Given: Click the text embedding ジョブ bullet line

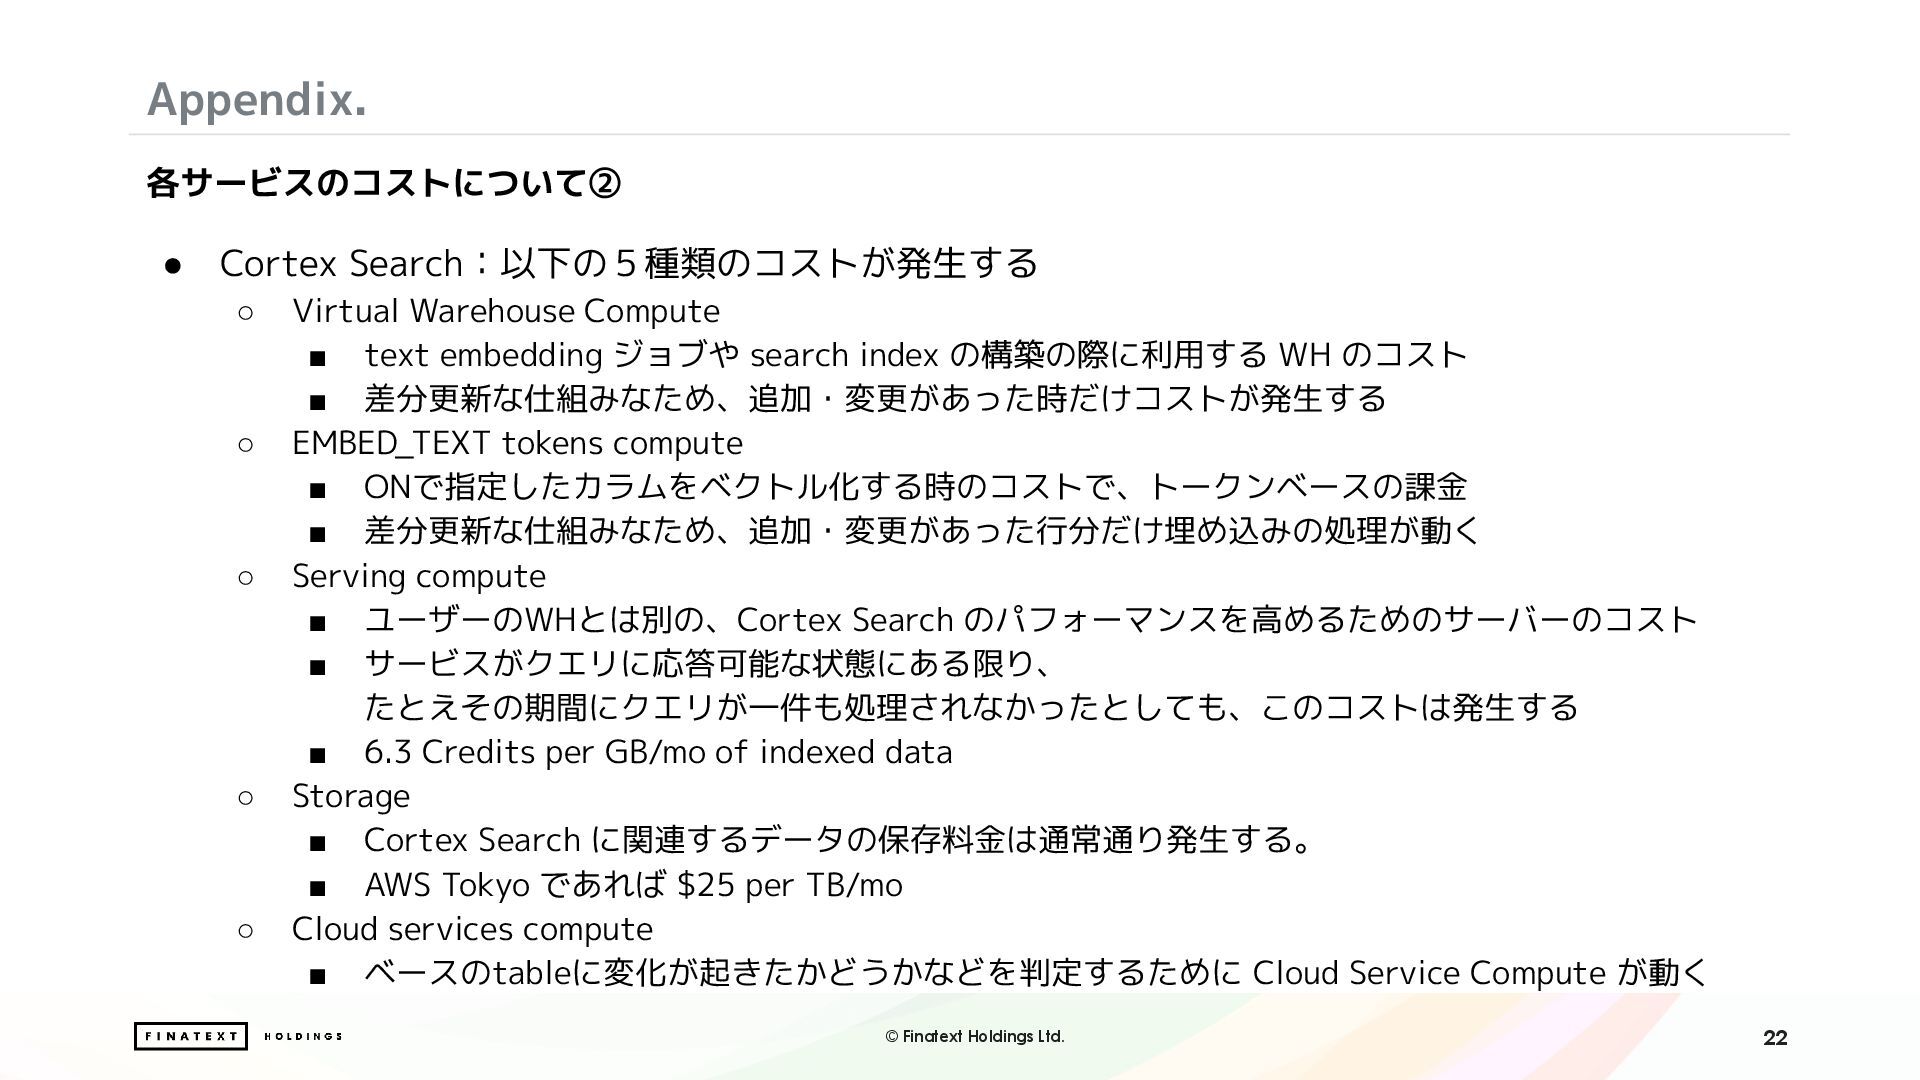Looking at the screenshot, I should (915, 355).
